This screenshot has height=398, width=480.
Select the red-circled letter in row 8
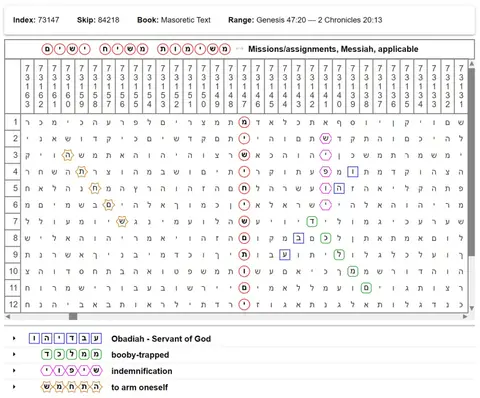coord(244,238)
